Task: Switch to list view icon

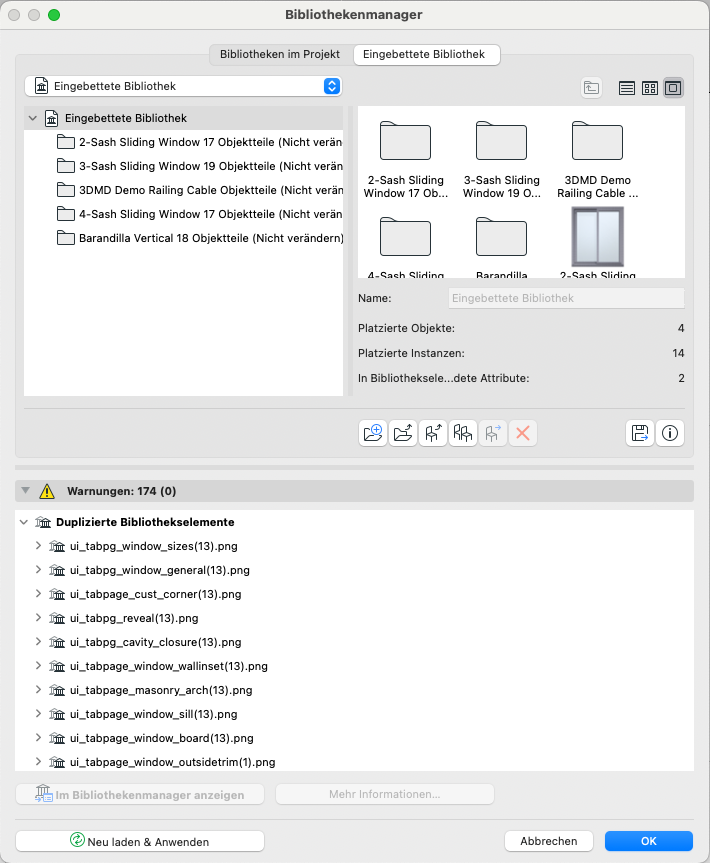Action: pos(626,88)
